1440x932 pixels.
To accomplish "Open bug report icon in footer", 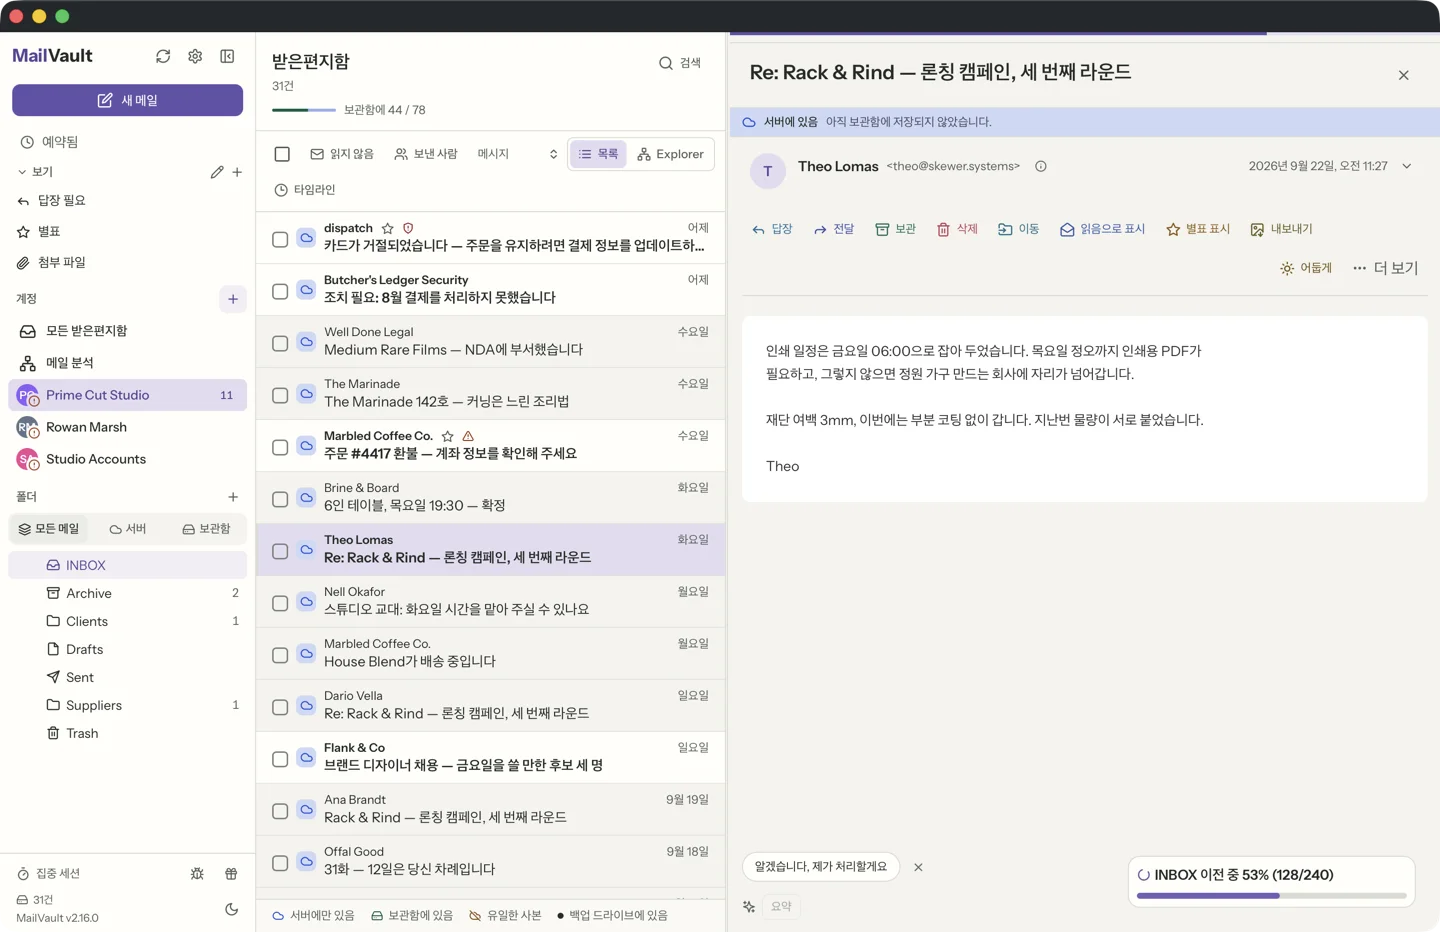I will click(197, 873).
